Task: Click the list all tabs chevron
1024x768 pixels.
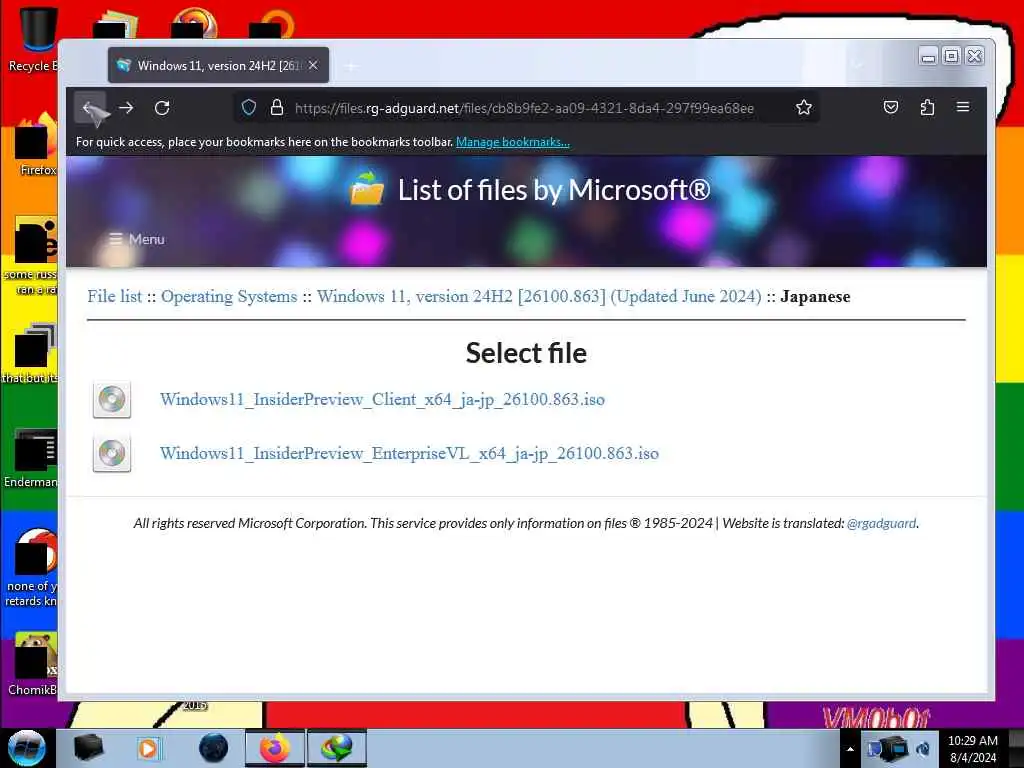Action: tap(857, 65)
